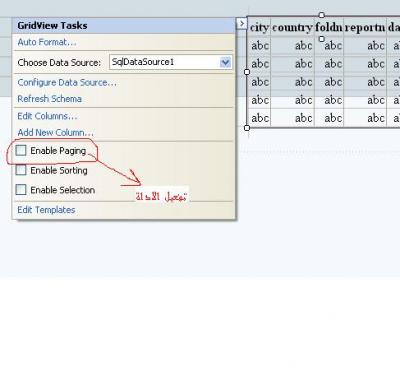Viewport: 400px width, 376px height.
Task: Open Edit Columns dialog link
Action: [47, 116]
